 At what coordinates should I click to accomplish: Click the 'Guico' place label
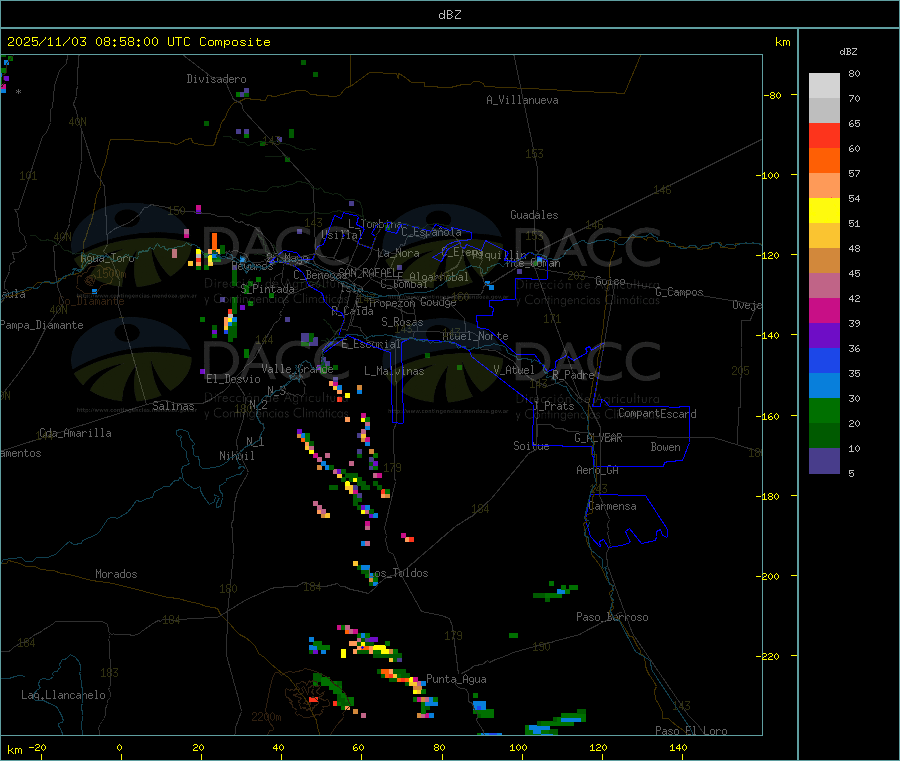pyautogui.click(x=610, y=281)
